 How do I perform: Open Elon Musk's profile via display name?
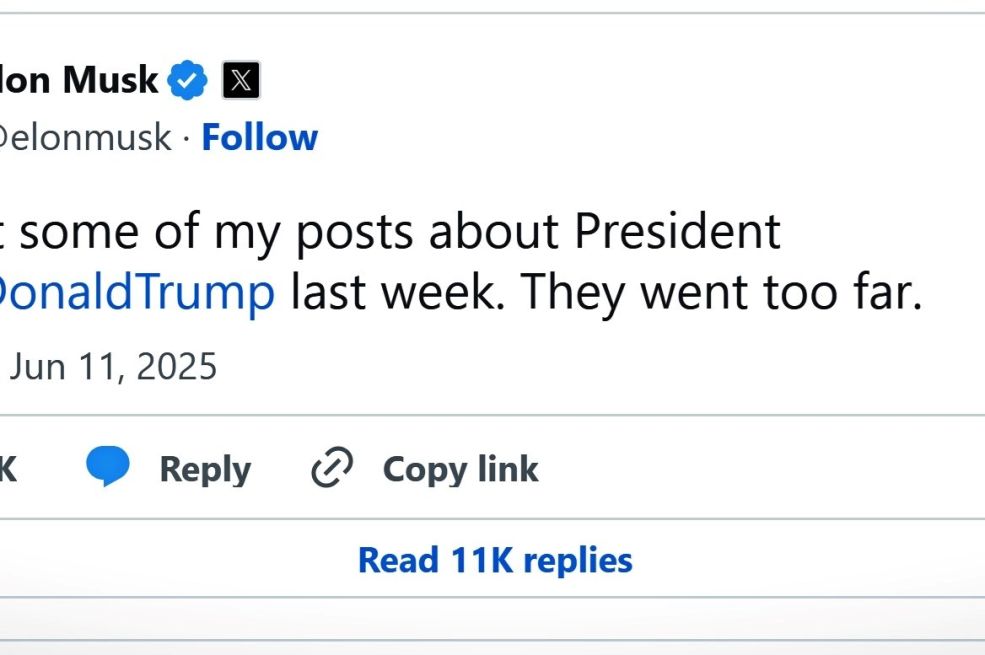(80, 78)
